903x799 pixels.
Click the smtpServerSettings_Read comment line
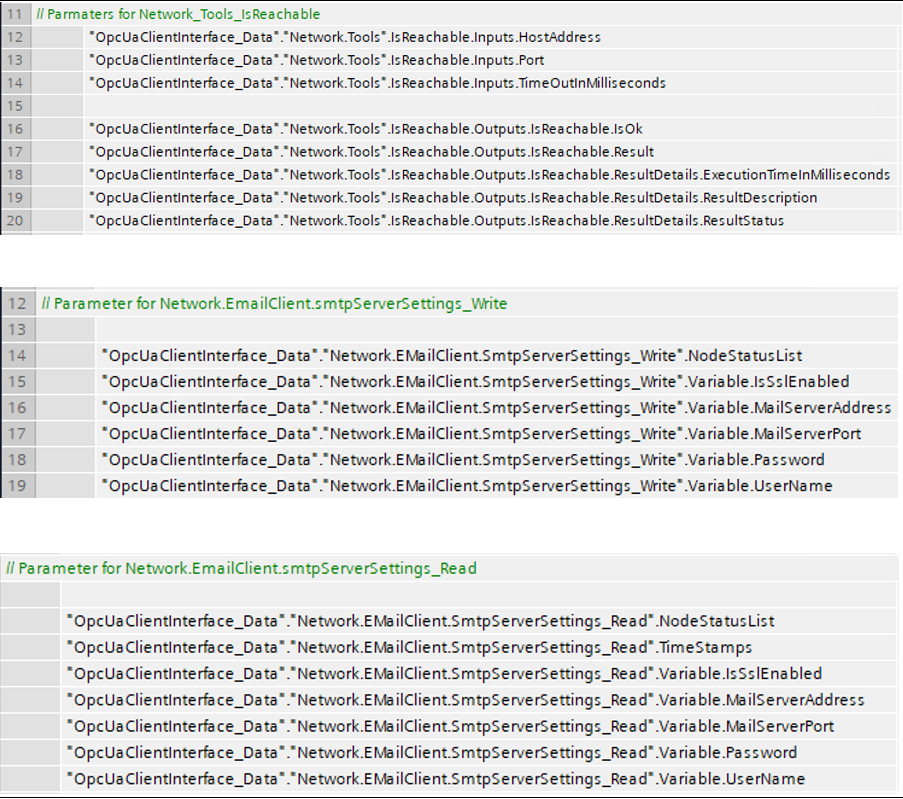[241, 568]
